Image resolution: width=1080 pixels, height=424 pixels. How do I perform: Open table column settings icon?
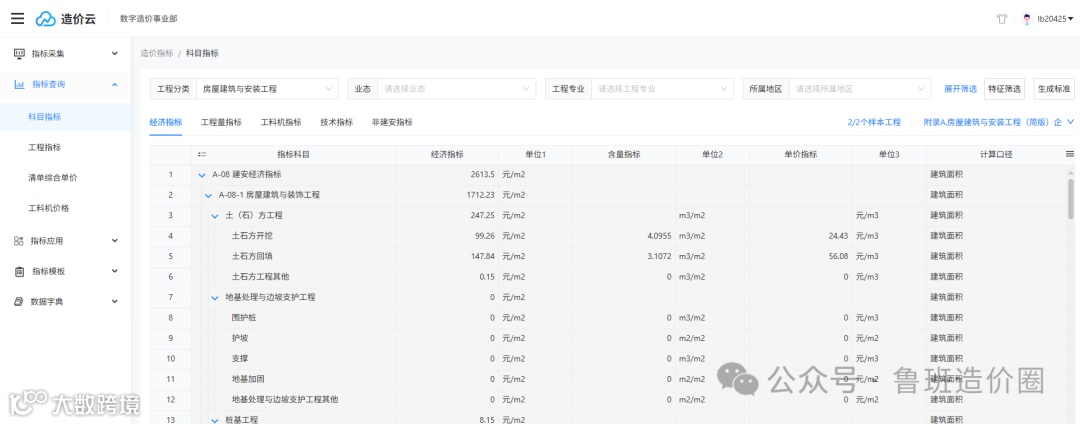[1070, 155]
